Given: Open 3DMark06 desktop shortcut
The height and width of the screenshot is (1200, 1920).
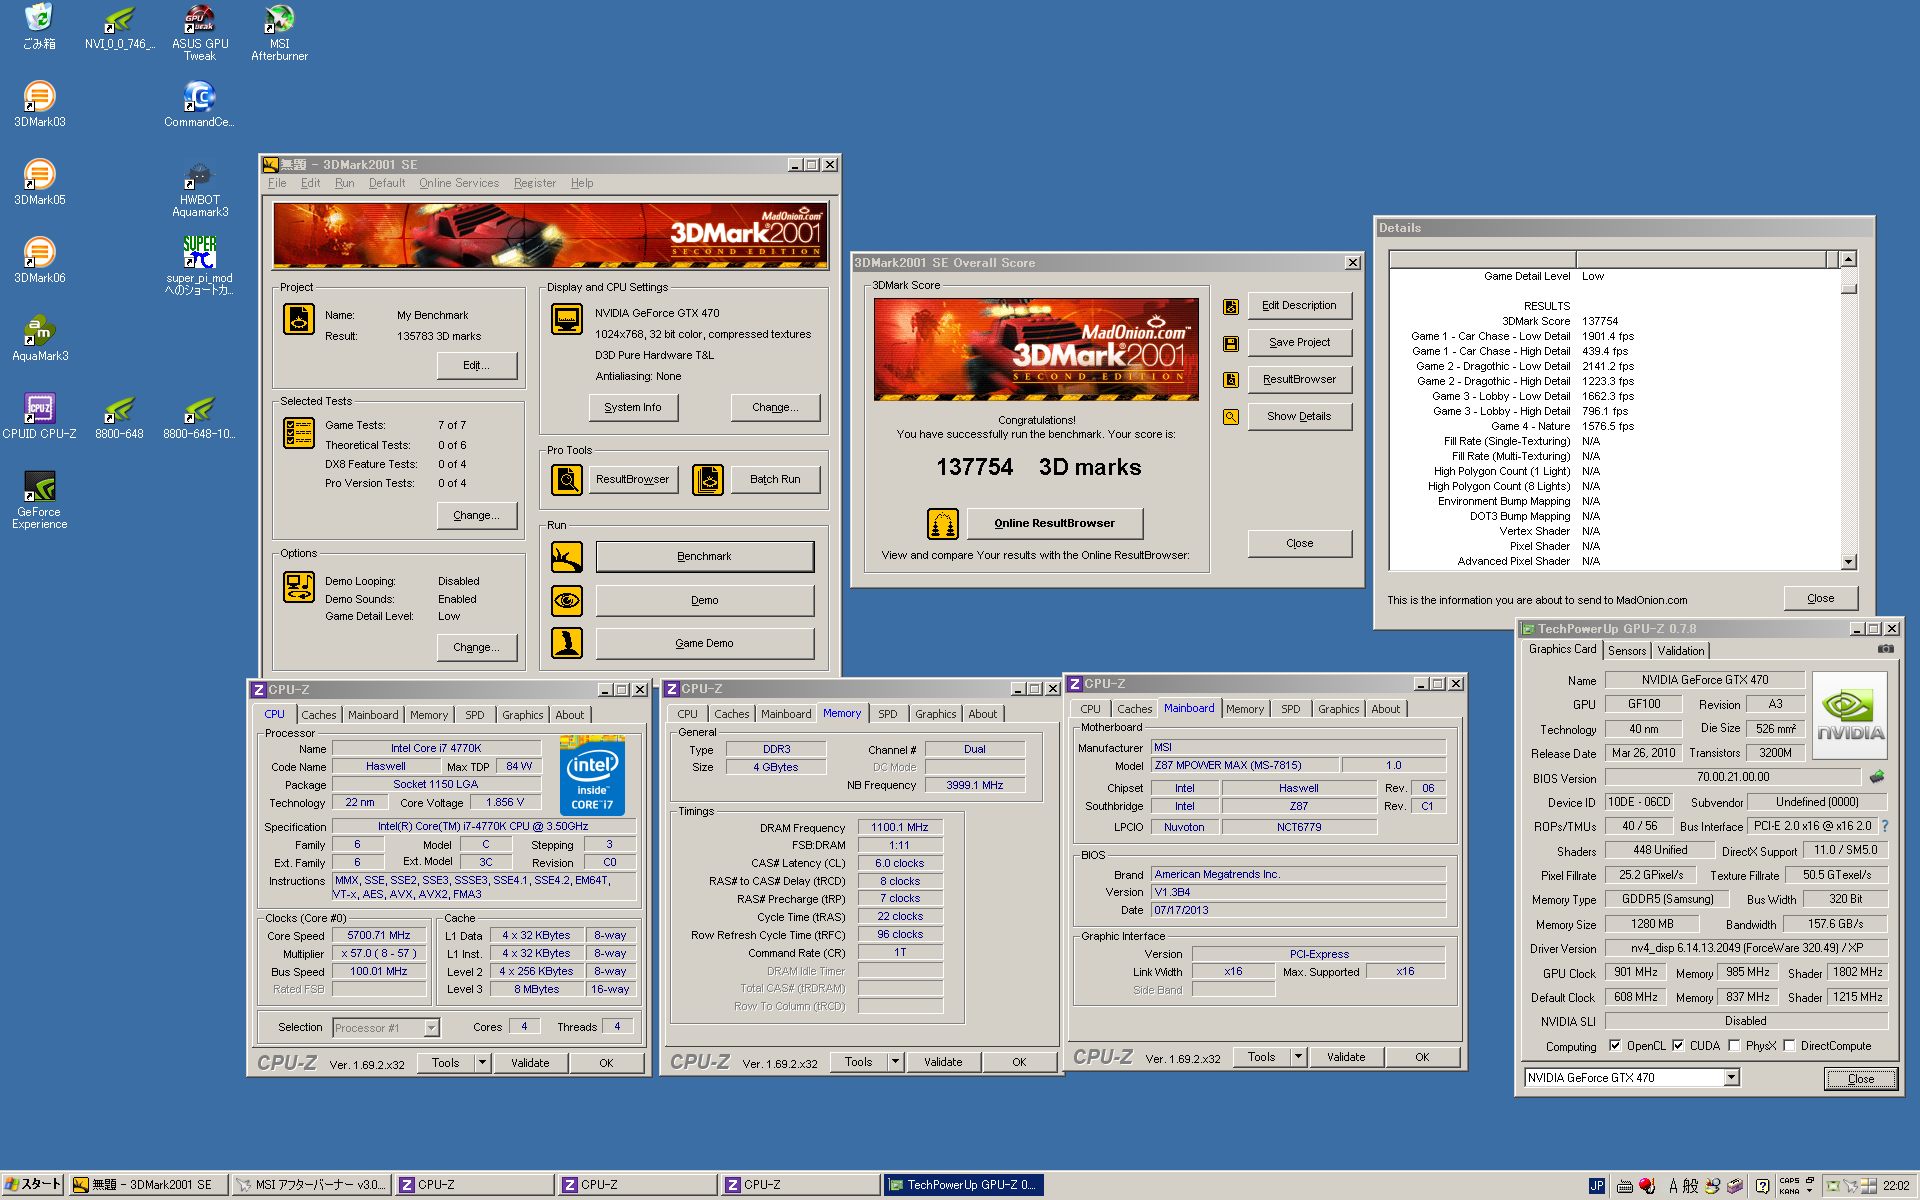Looking at the screenshot, I should point(39,259).
